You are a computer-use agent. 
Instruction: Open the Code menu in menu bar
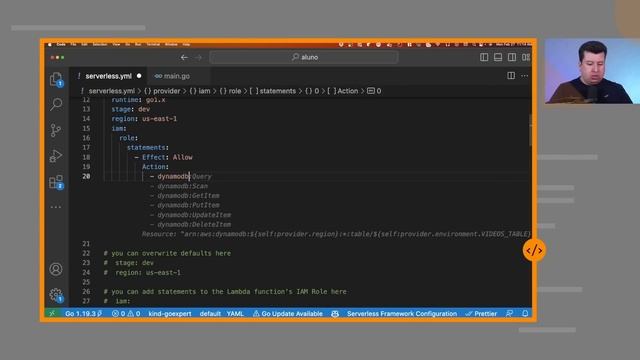61,44
